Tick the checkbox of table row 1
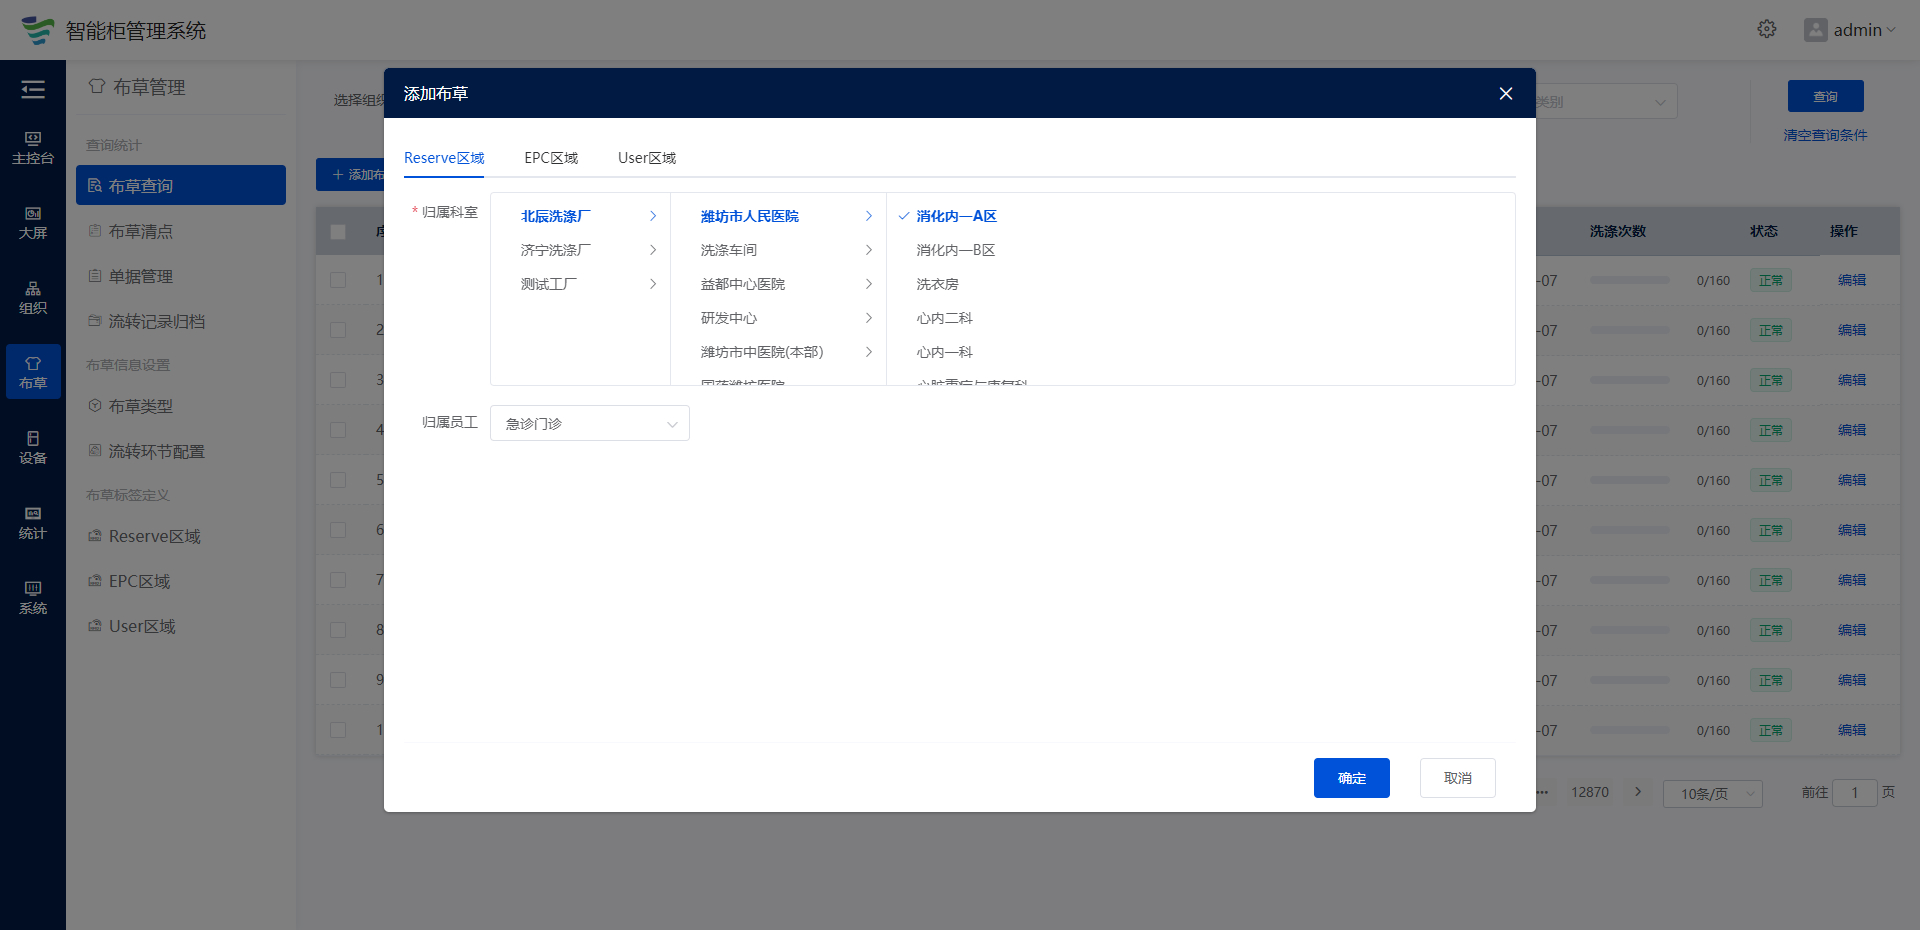 (338, 280)
